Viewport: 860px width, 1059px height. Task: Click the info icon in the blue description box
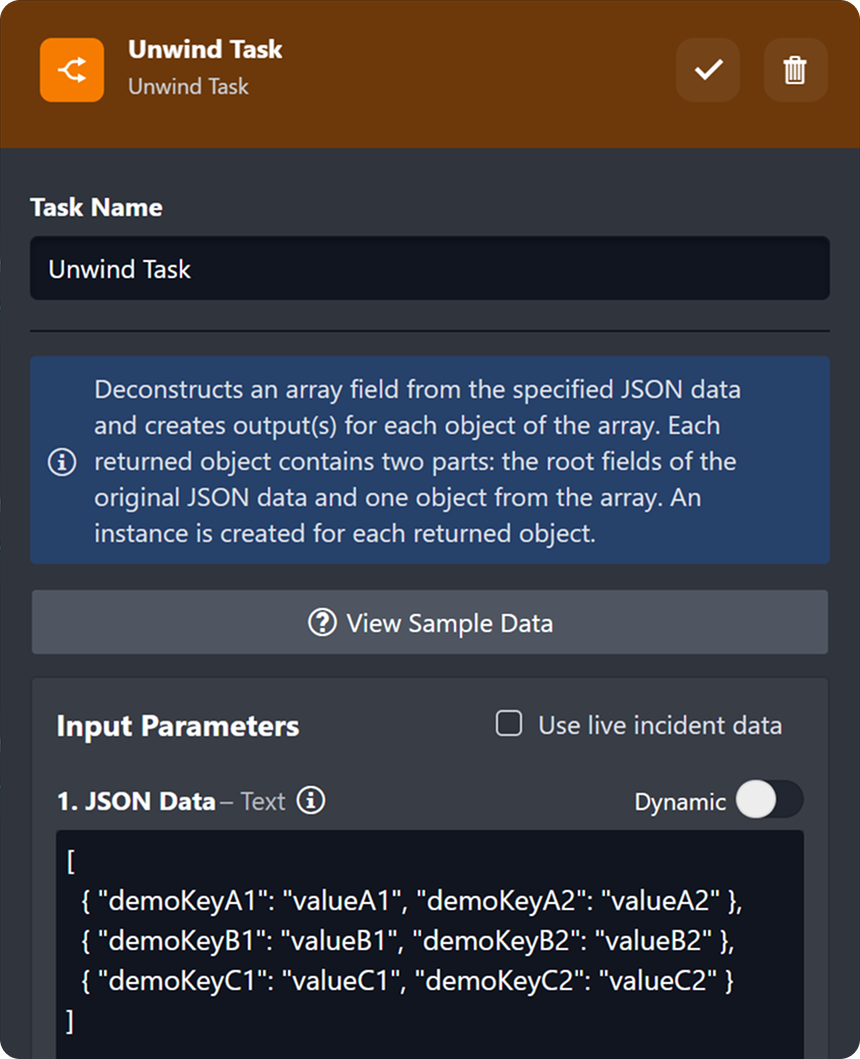click(62, 462)
